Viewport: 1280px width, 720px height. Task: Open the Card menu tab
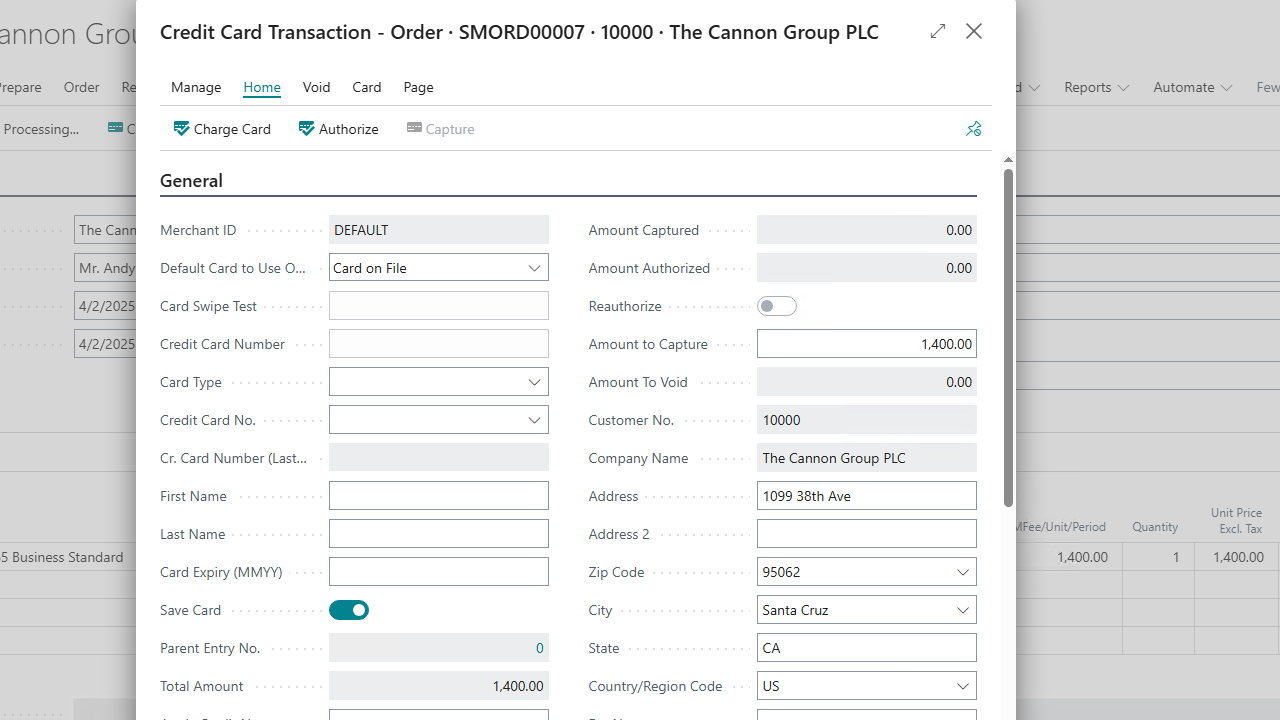(x=366, y=87)
